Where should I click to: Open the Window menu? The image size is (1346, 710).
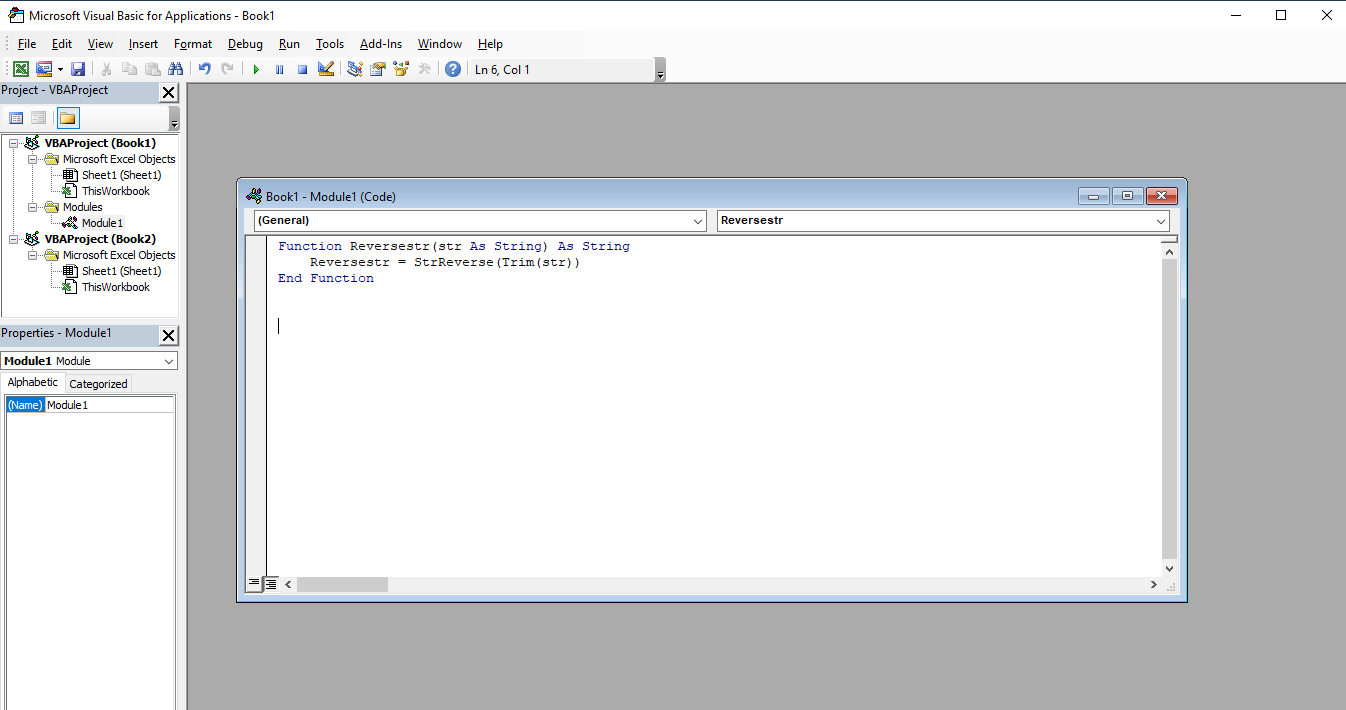[x=440, y=44]
